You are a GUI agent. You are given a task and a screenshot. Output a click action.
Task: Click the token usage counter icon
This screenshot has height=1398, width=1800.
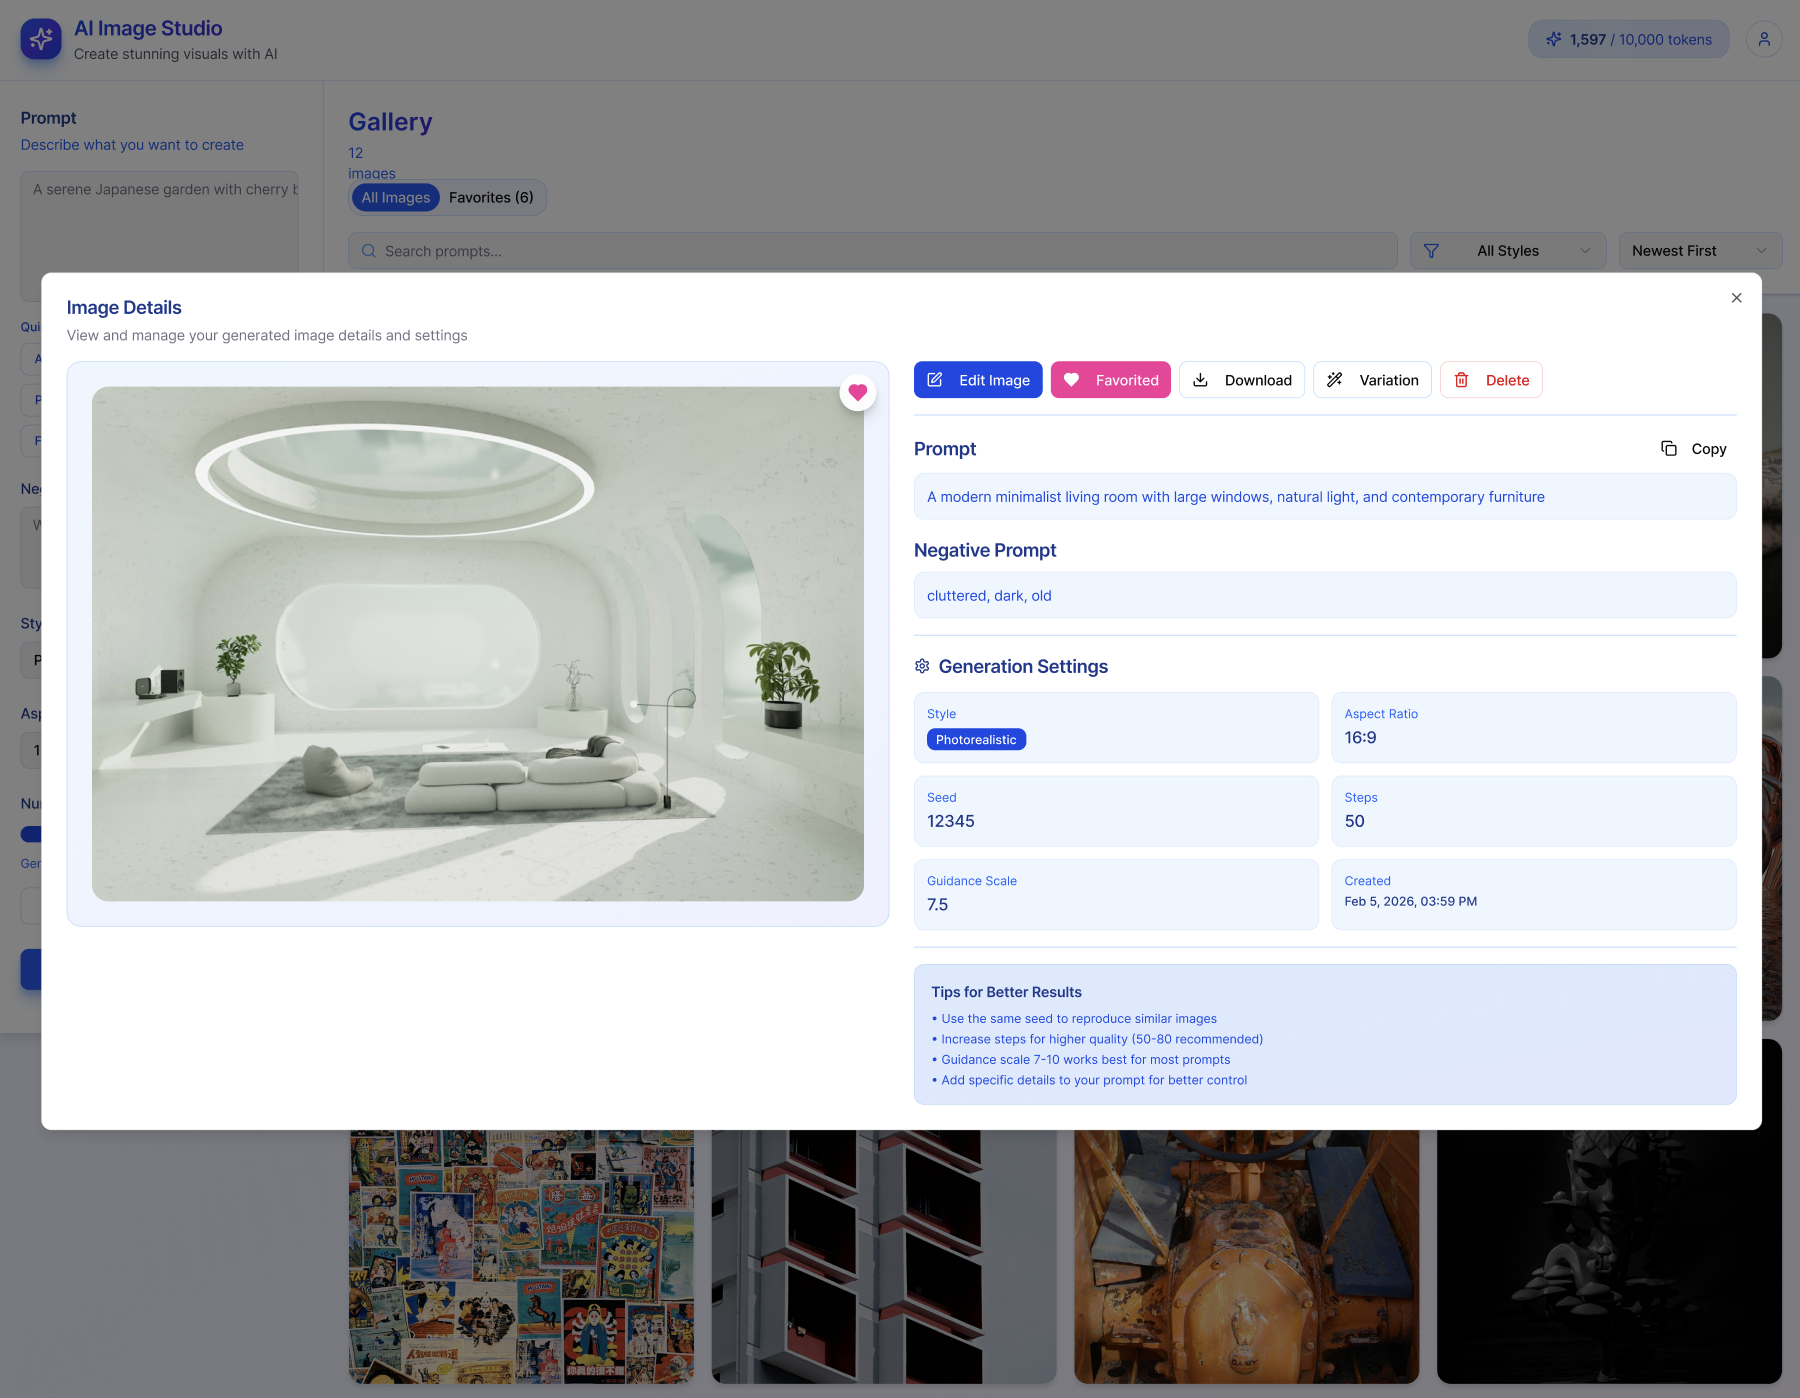point(1553,39)
